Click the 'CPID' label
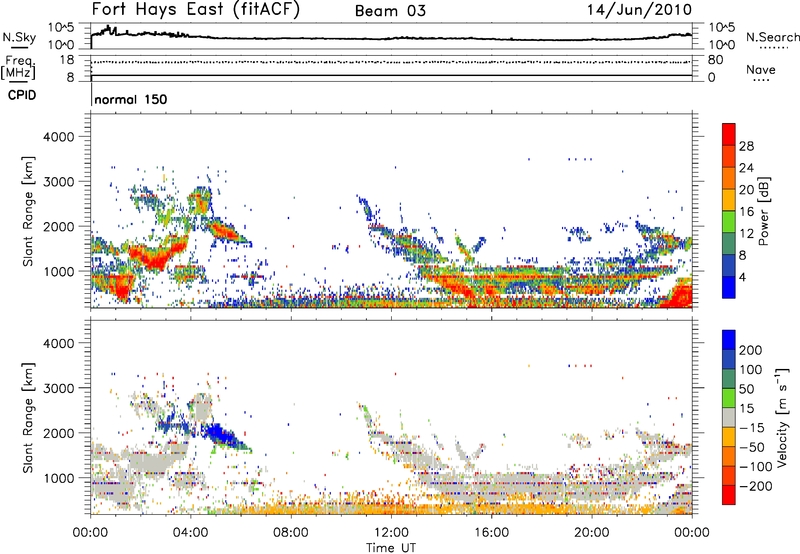This screenshot has width=800, height=554. [22, 95]
